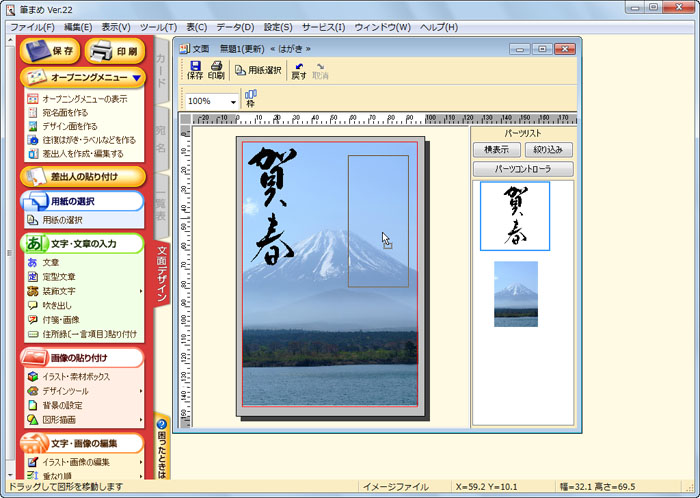
Task: Click the 保存 save icon in document toolbar
Action: tap(194, 69)
